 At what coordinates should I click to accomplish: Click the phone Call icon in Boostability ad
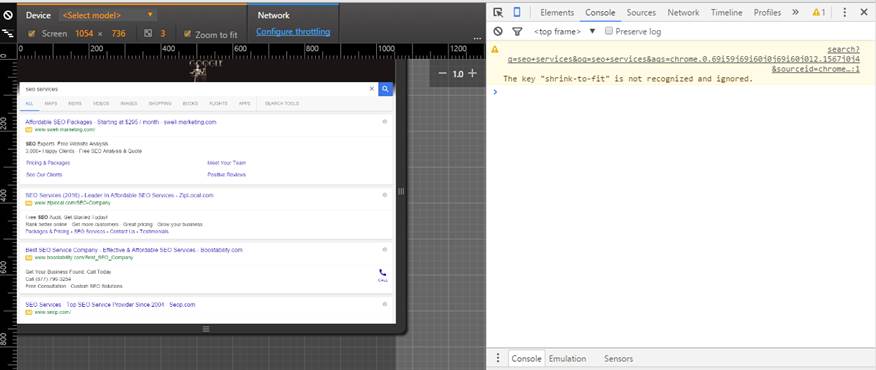click(383, 275)
